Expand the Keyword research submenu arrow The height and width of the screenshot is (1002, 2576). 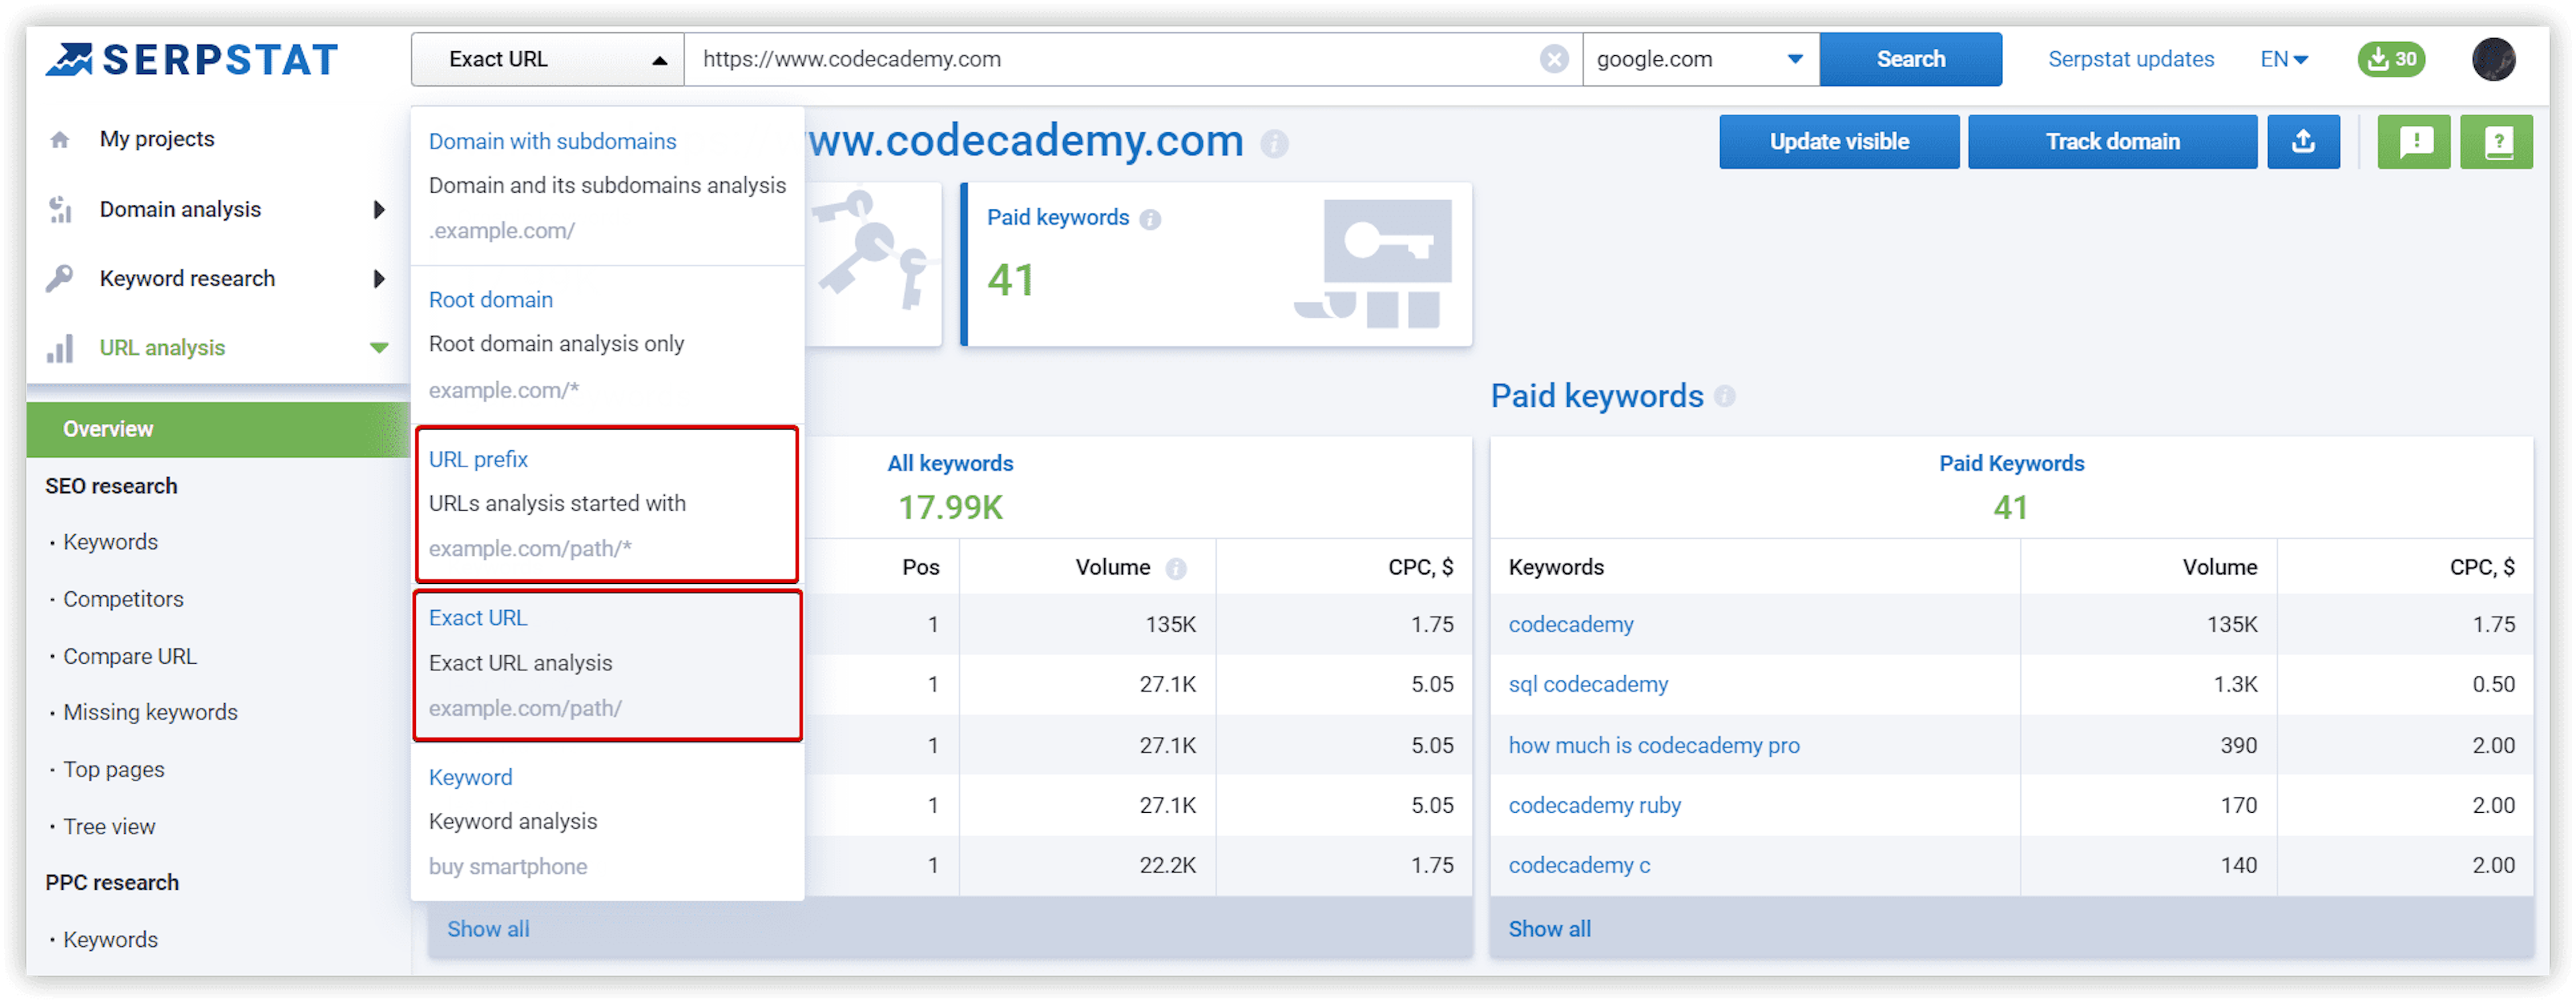point(379,279)
